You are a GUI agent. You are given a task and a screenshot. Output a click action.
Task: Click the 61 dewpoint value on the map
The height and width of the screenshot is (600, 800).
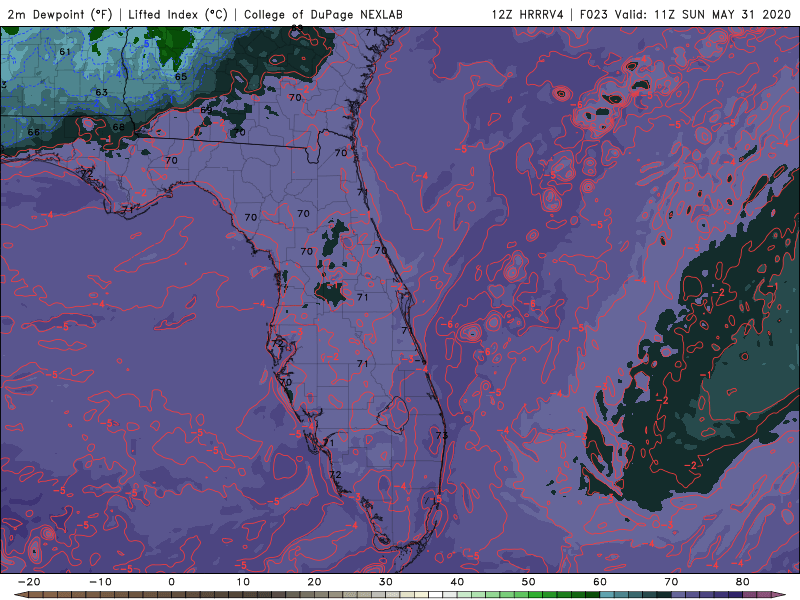point(65,52)
